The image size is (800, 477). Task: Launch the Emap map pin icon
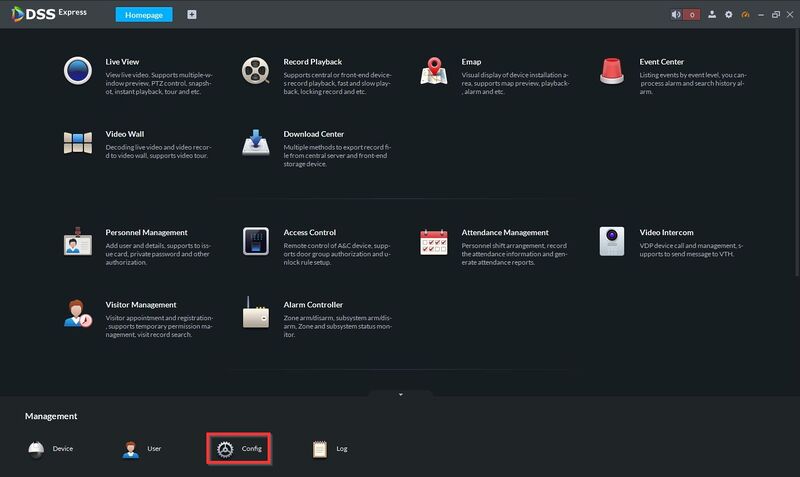434,71
